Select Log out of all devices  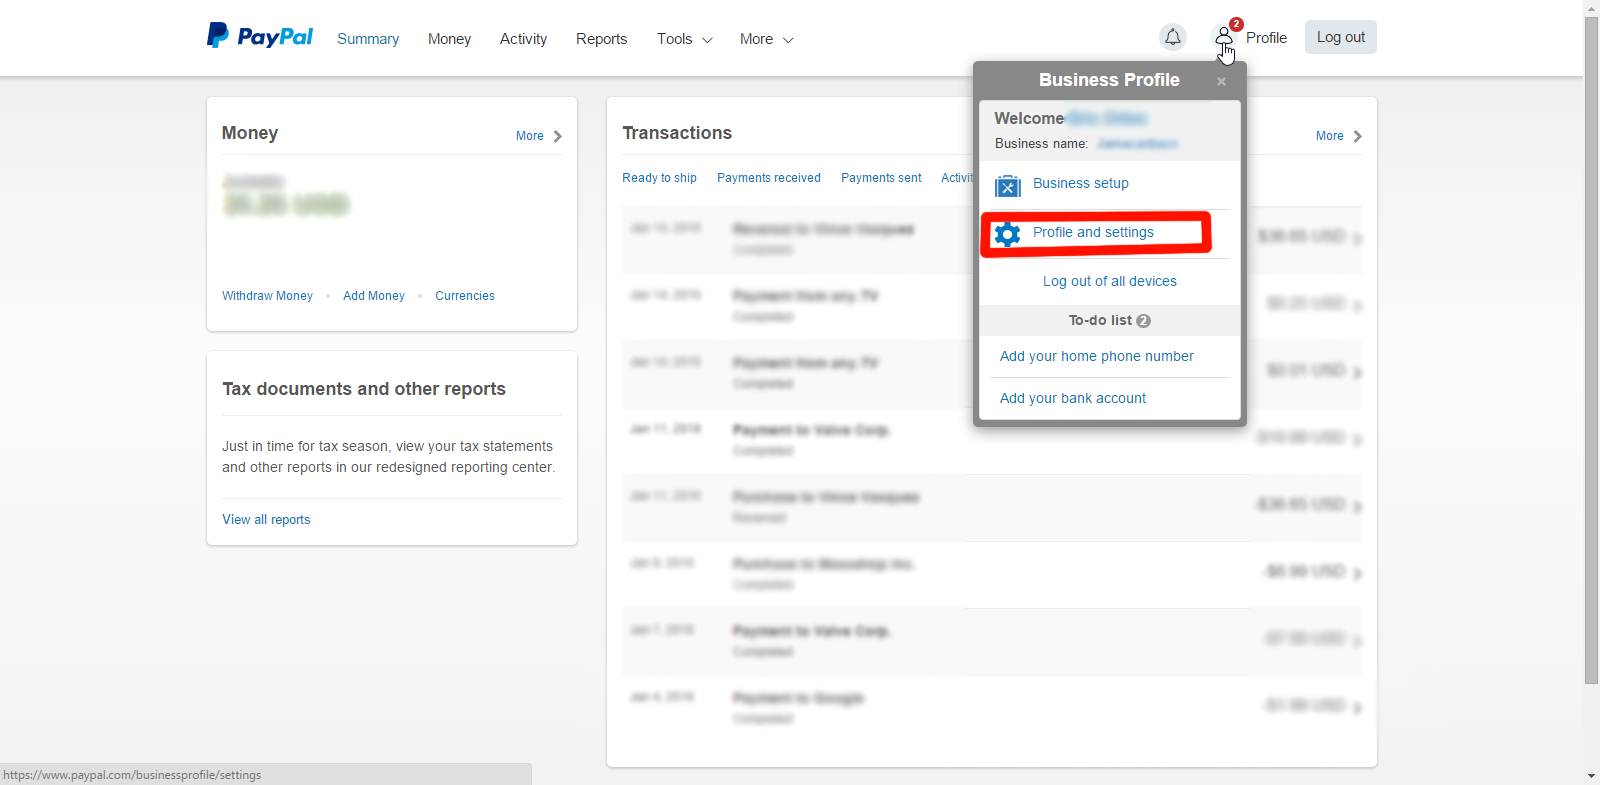1110,281
